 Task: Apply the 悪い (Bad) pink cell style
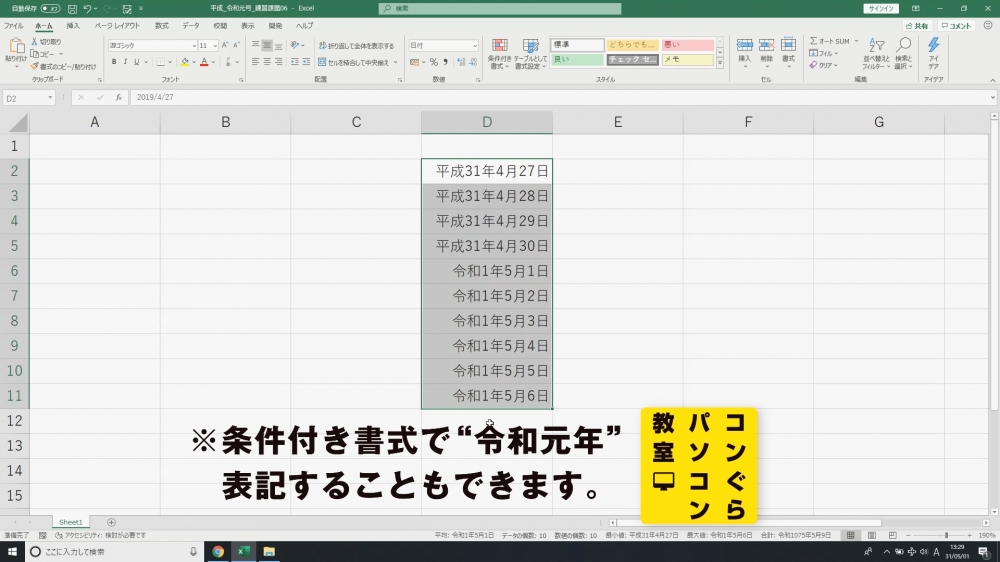(x=688, y=45)
